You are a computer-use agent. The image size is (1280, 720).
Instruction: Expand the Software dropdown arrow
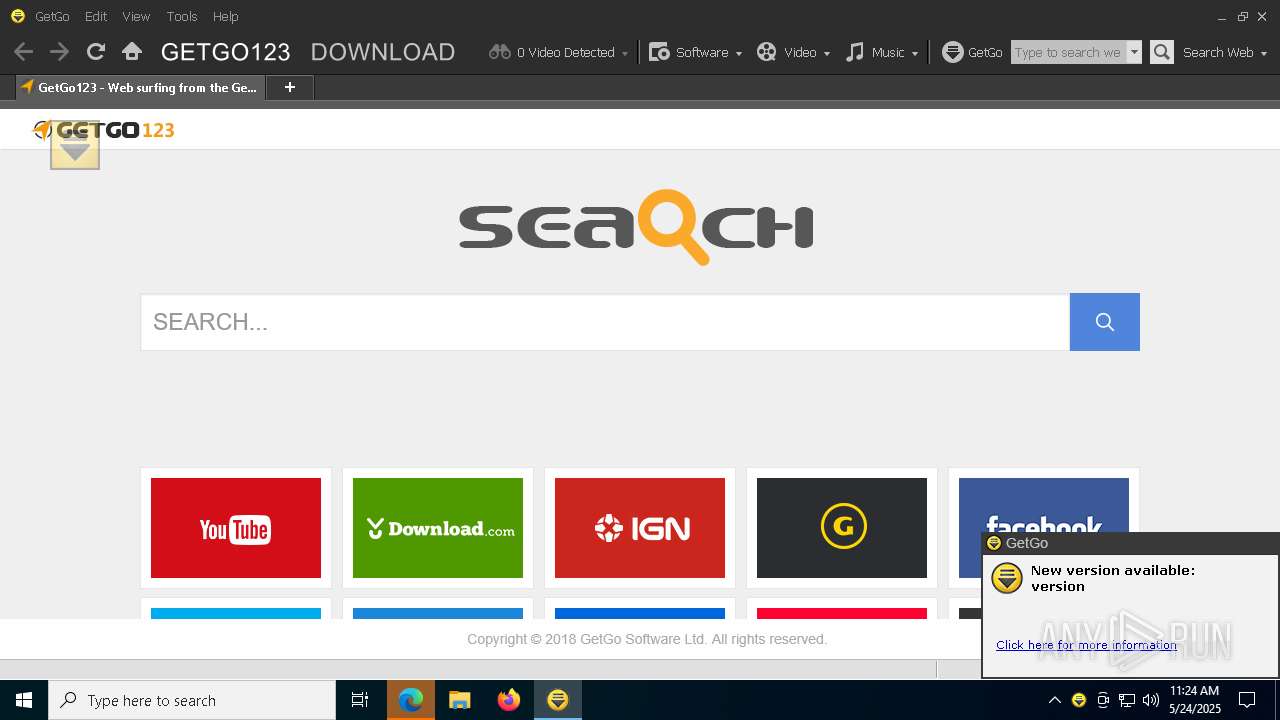pos(739,53)
